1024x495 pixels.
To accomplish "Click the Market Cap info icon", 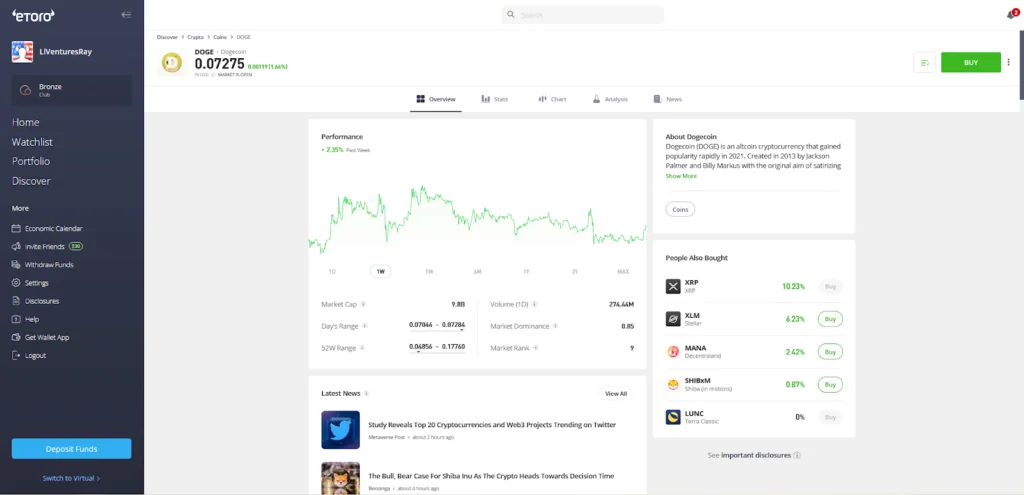I will [x=362, y=304].
